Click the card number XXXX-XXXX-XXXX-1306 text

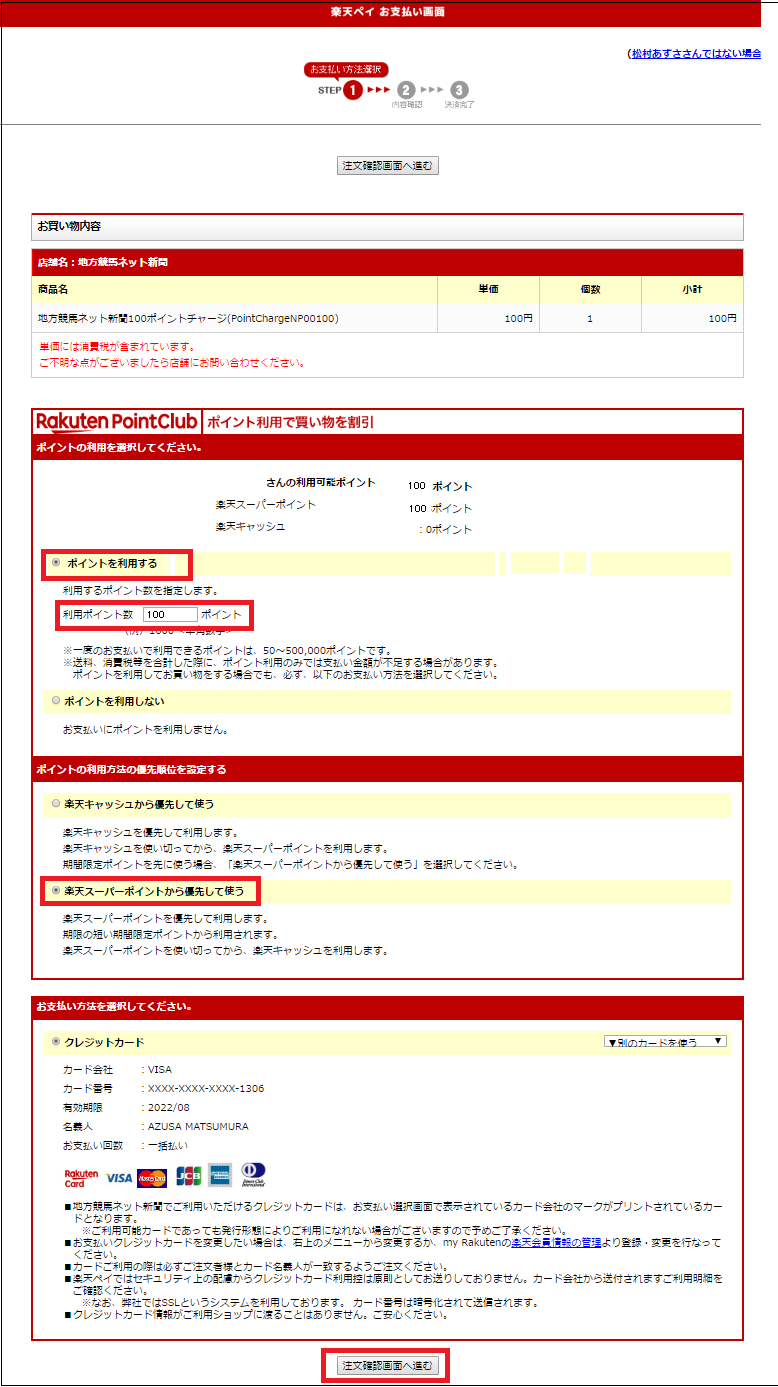point(206,1088)
